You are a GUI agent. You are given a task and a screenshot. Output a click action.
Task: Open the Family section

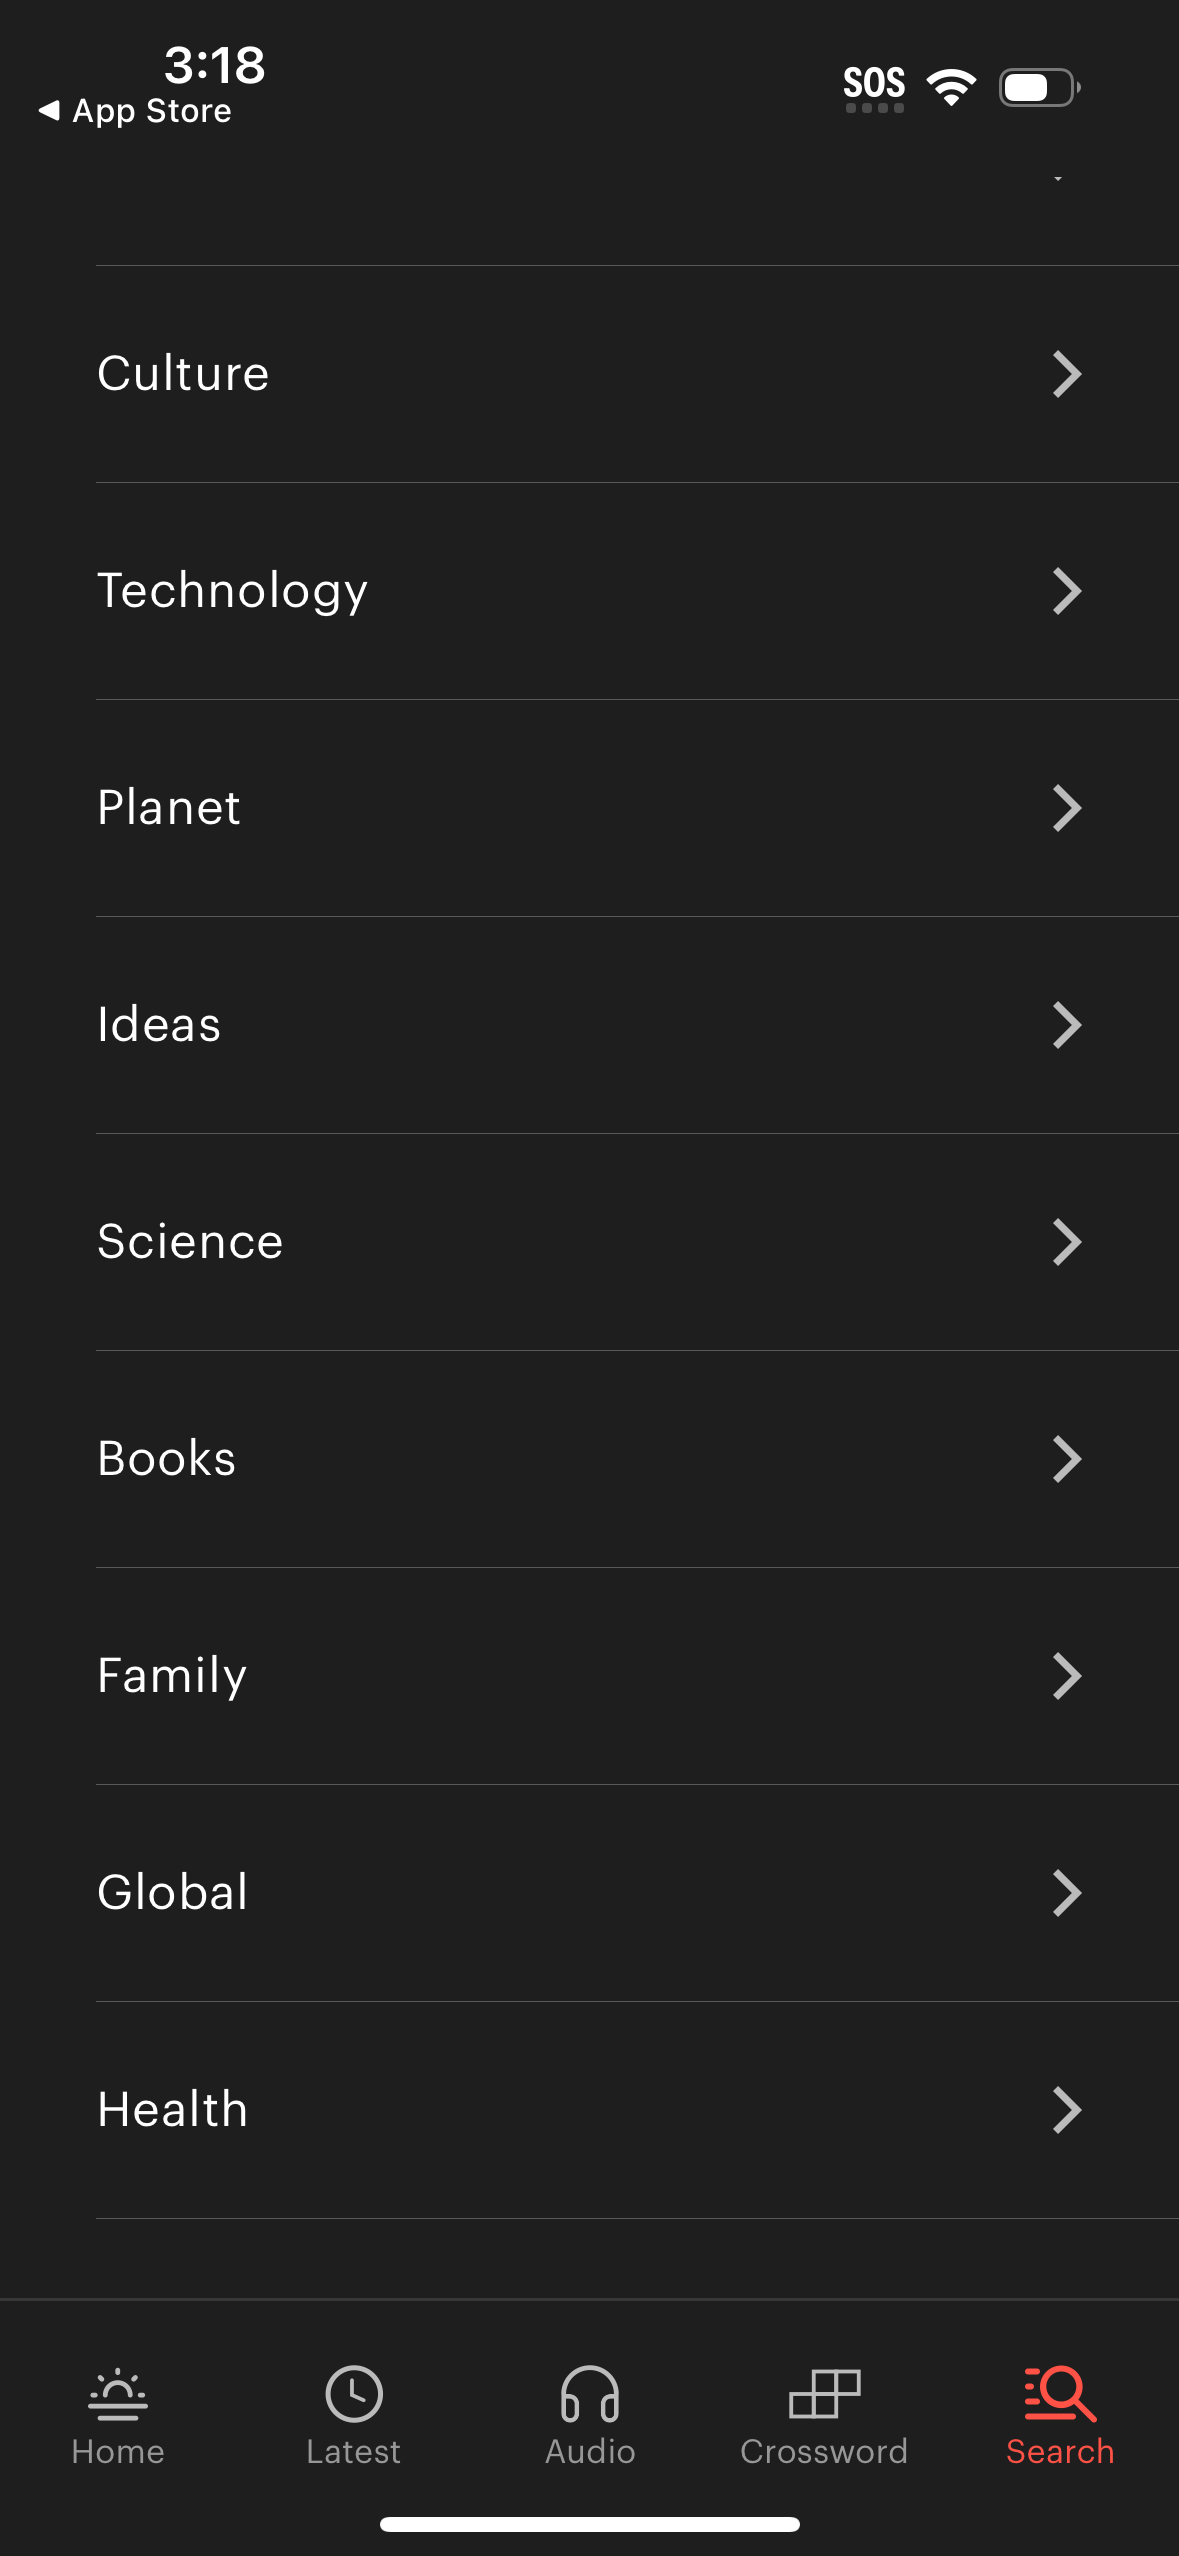pyautogui.click(x=172, y=1676)
